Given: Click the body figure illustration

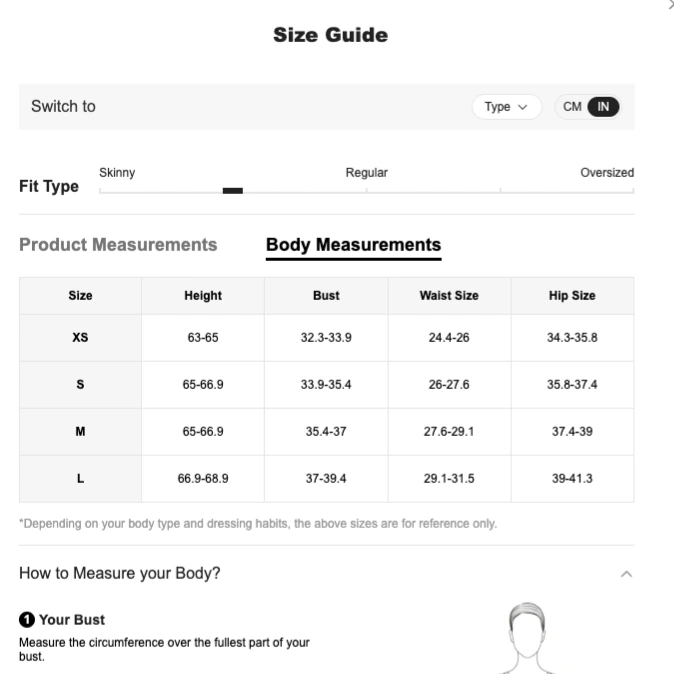Looking at the screenshot, I should pyautogui.click(x=527, y=637).
